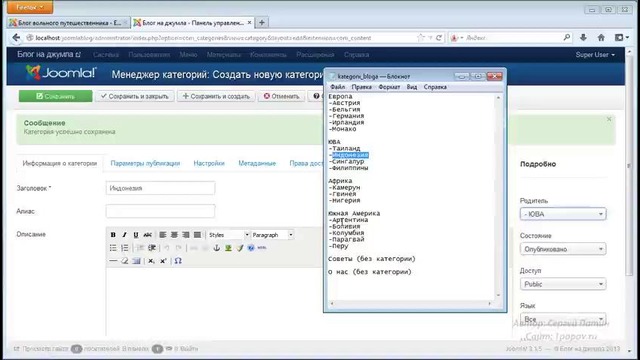Viewport: 640px width, 360px height.
Task: Open the orange Firefox menu button
Action: point(30,7)
